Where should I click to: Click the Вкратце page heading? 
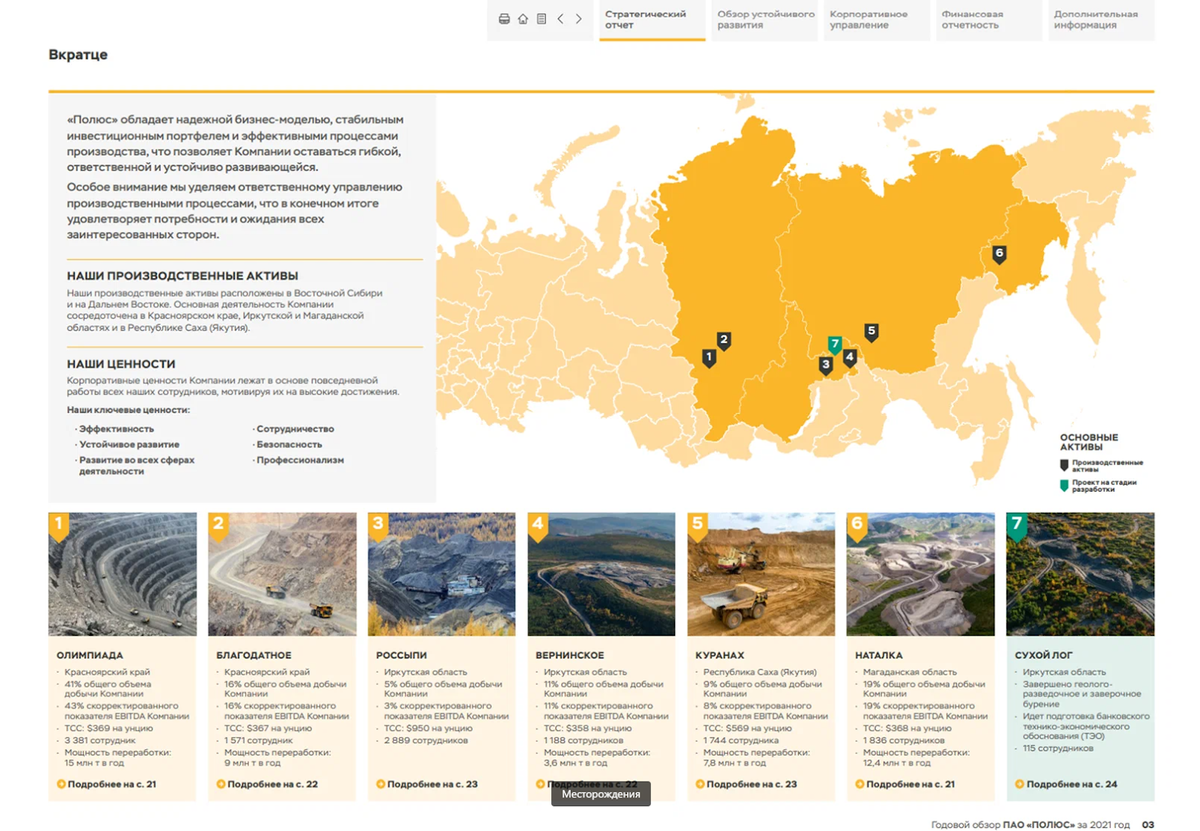[x=78, y=55]
